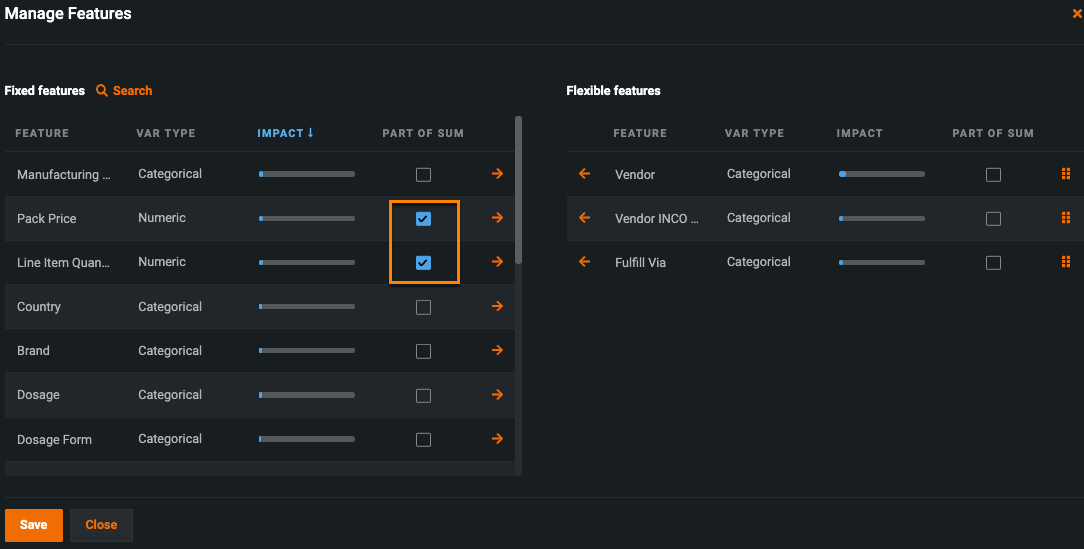Move Pack Price to flexible features
1084x549 pixels.
(x=497, y=218)
